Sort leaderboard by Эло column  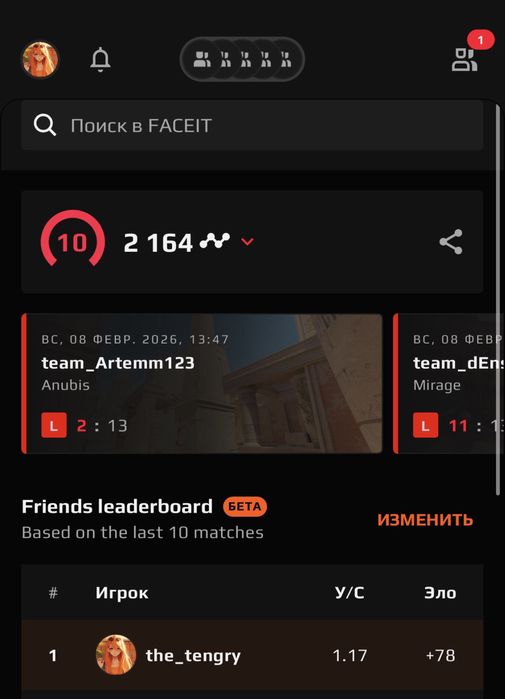tap(440, 593)
